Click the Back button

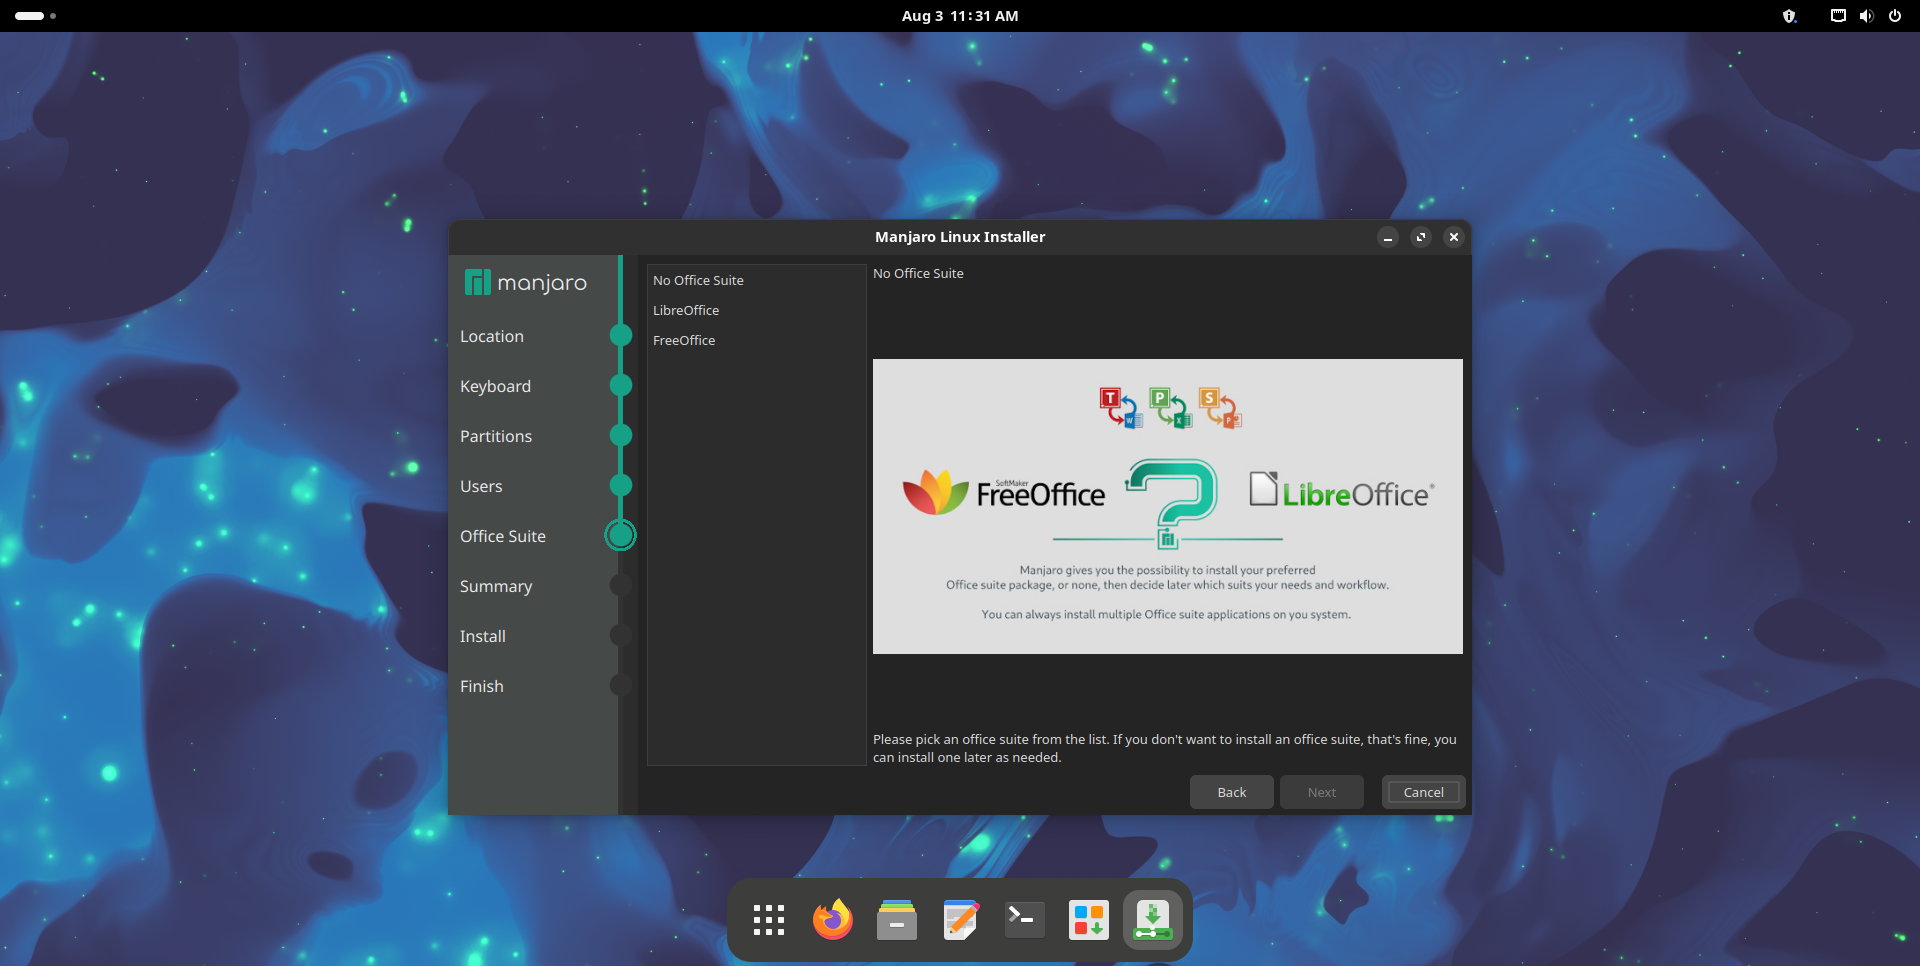tap(1232, 792)
